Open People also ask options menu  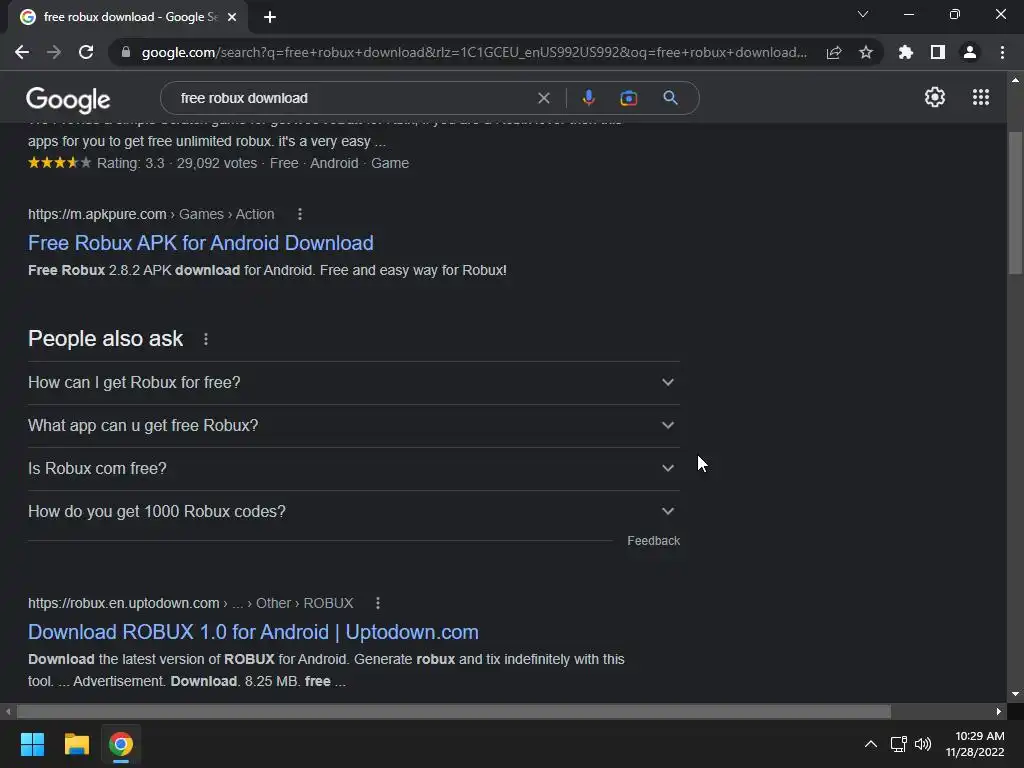click(206, 339)
